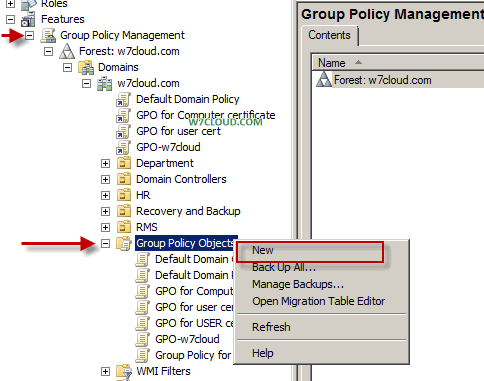Image resolution: width=484 pixels, height=381 pixels.
Task: Select Back Up All from context menu
Action: click(x=283, y=267)
